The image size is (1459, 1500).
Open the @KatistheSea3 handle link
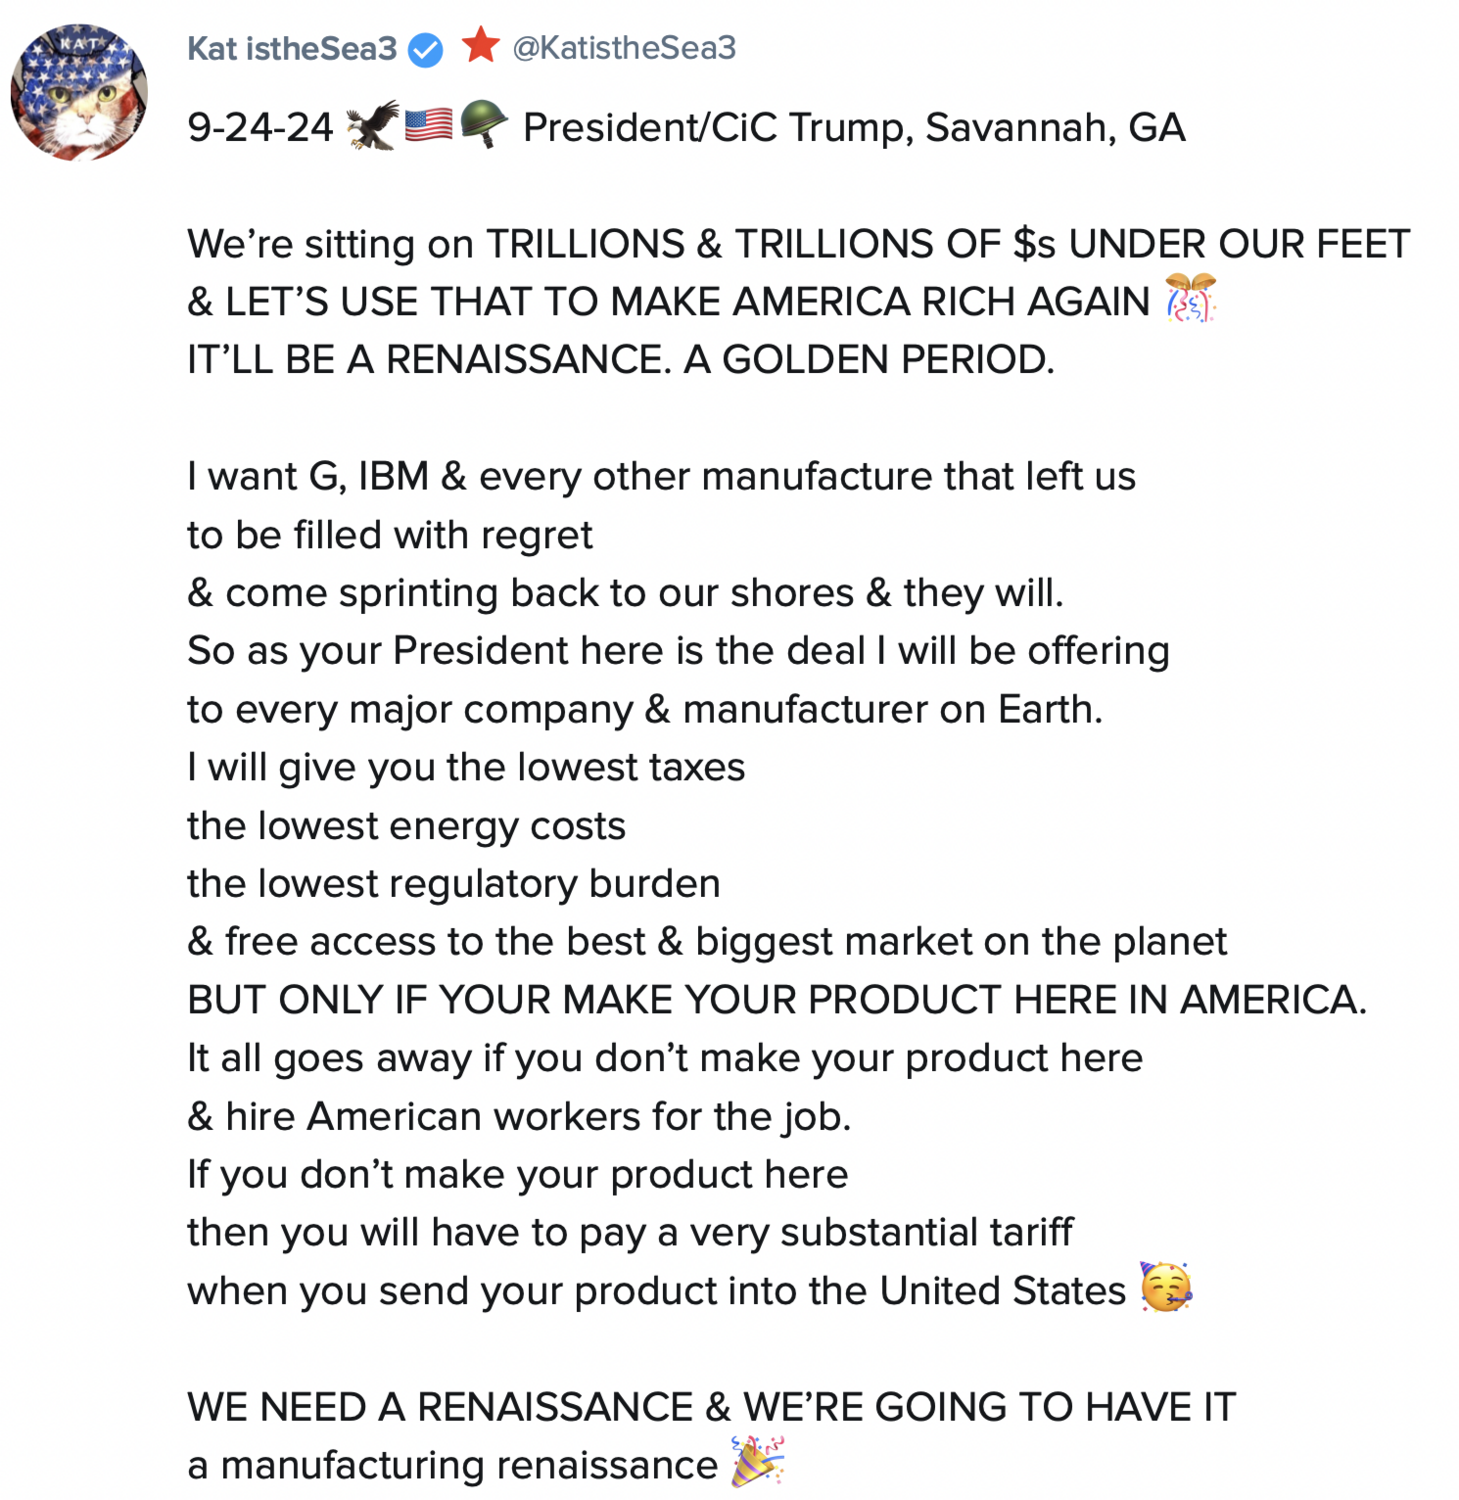point(624,48)
